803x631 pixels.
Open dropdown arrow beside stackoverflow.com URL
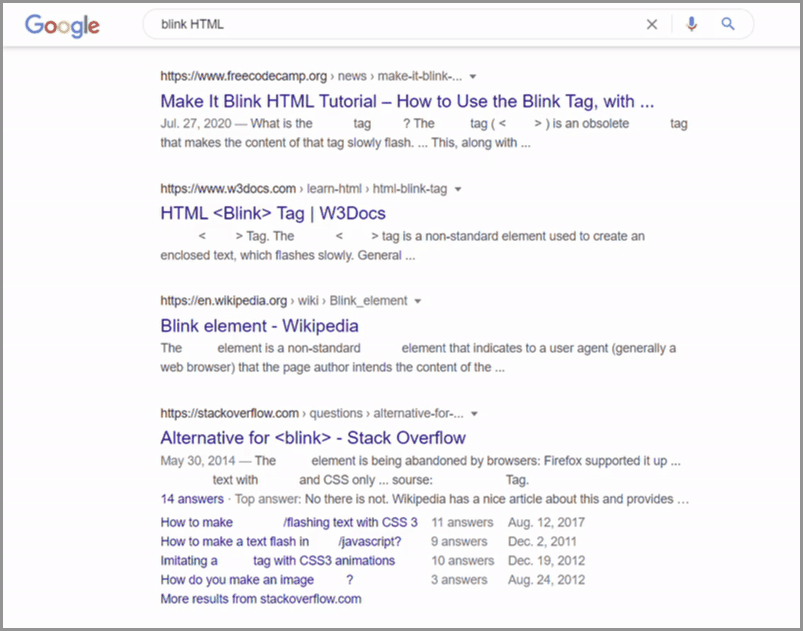point(474,414)
